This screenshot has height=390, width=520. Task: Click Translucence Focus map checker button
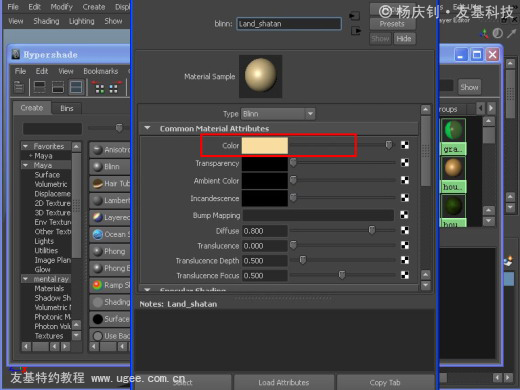(x=405, y=275)
